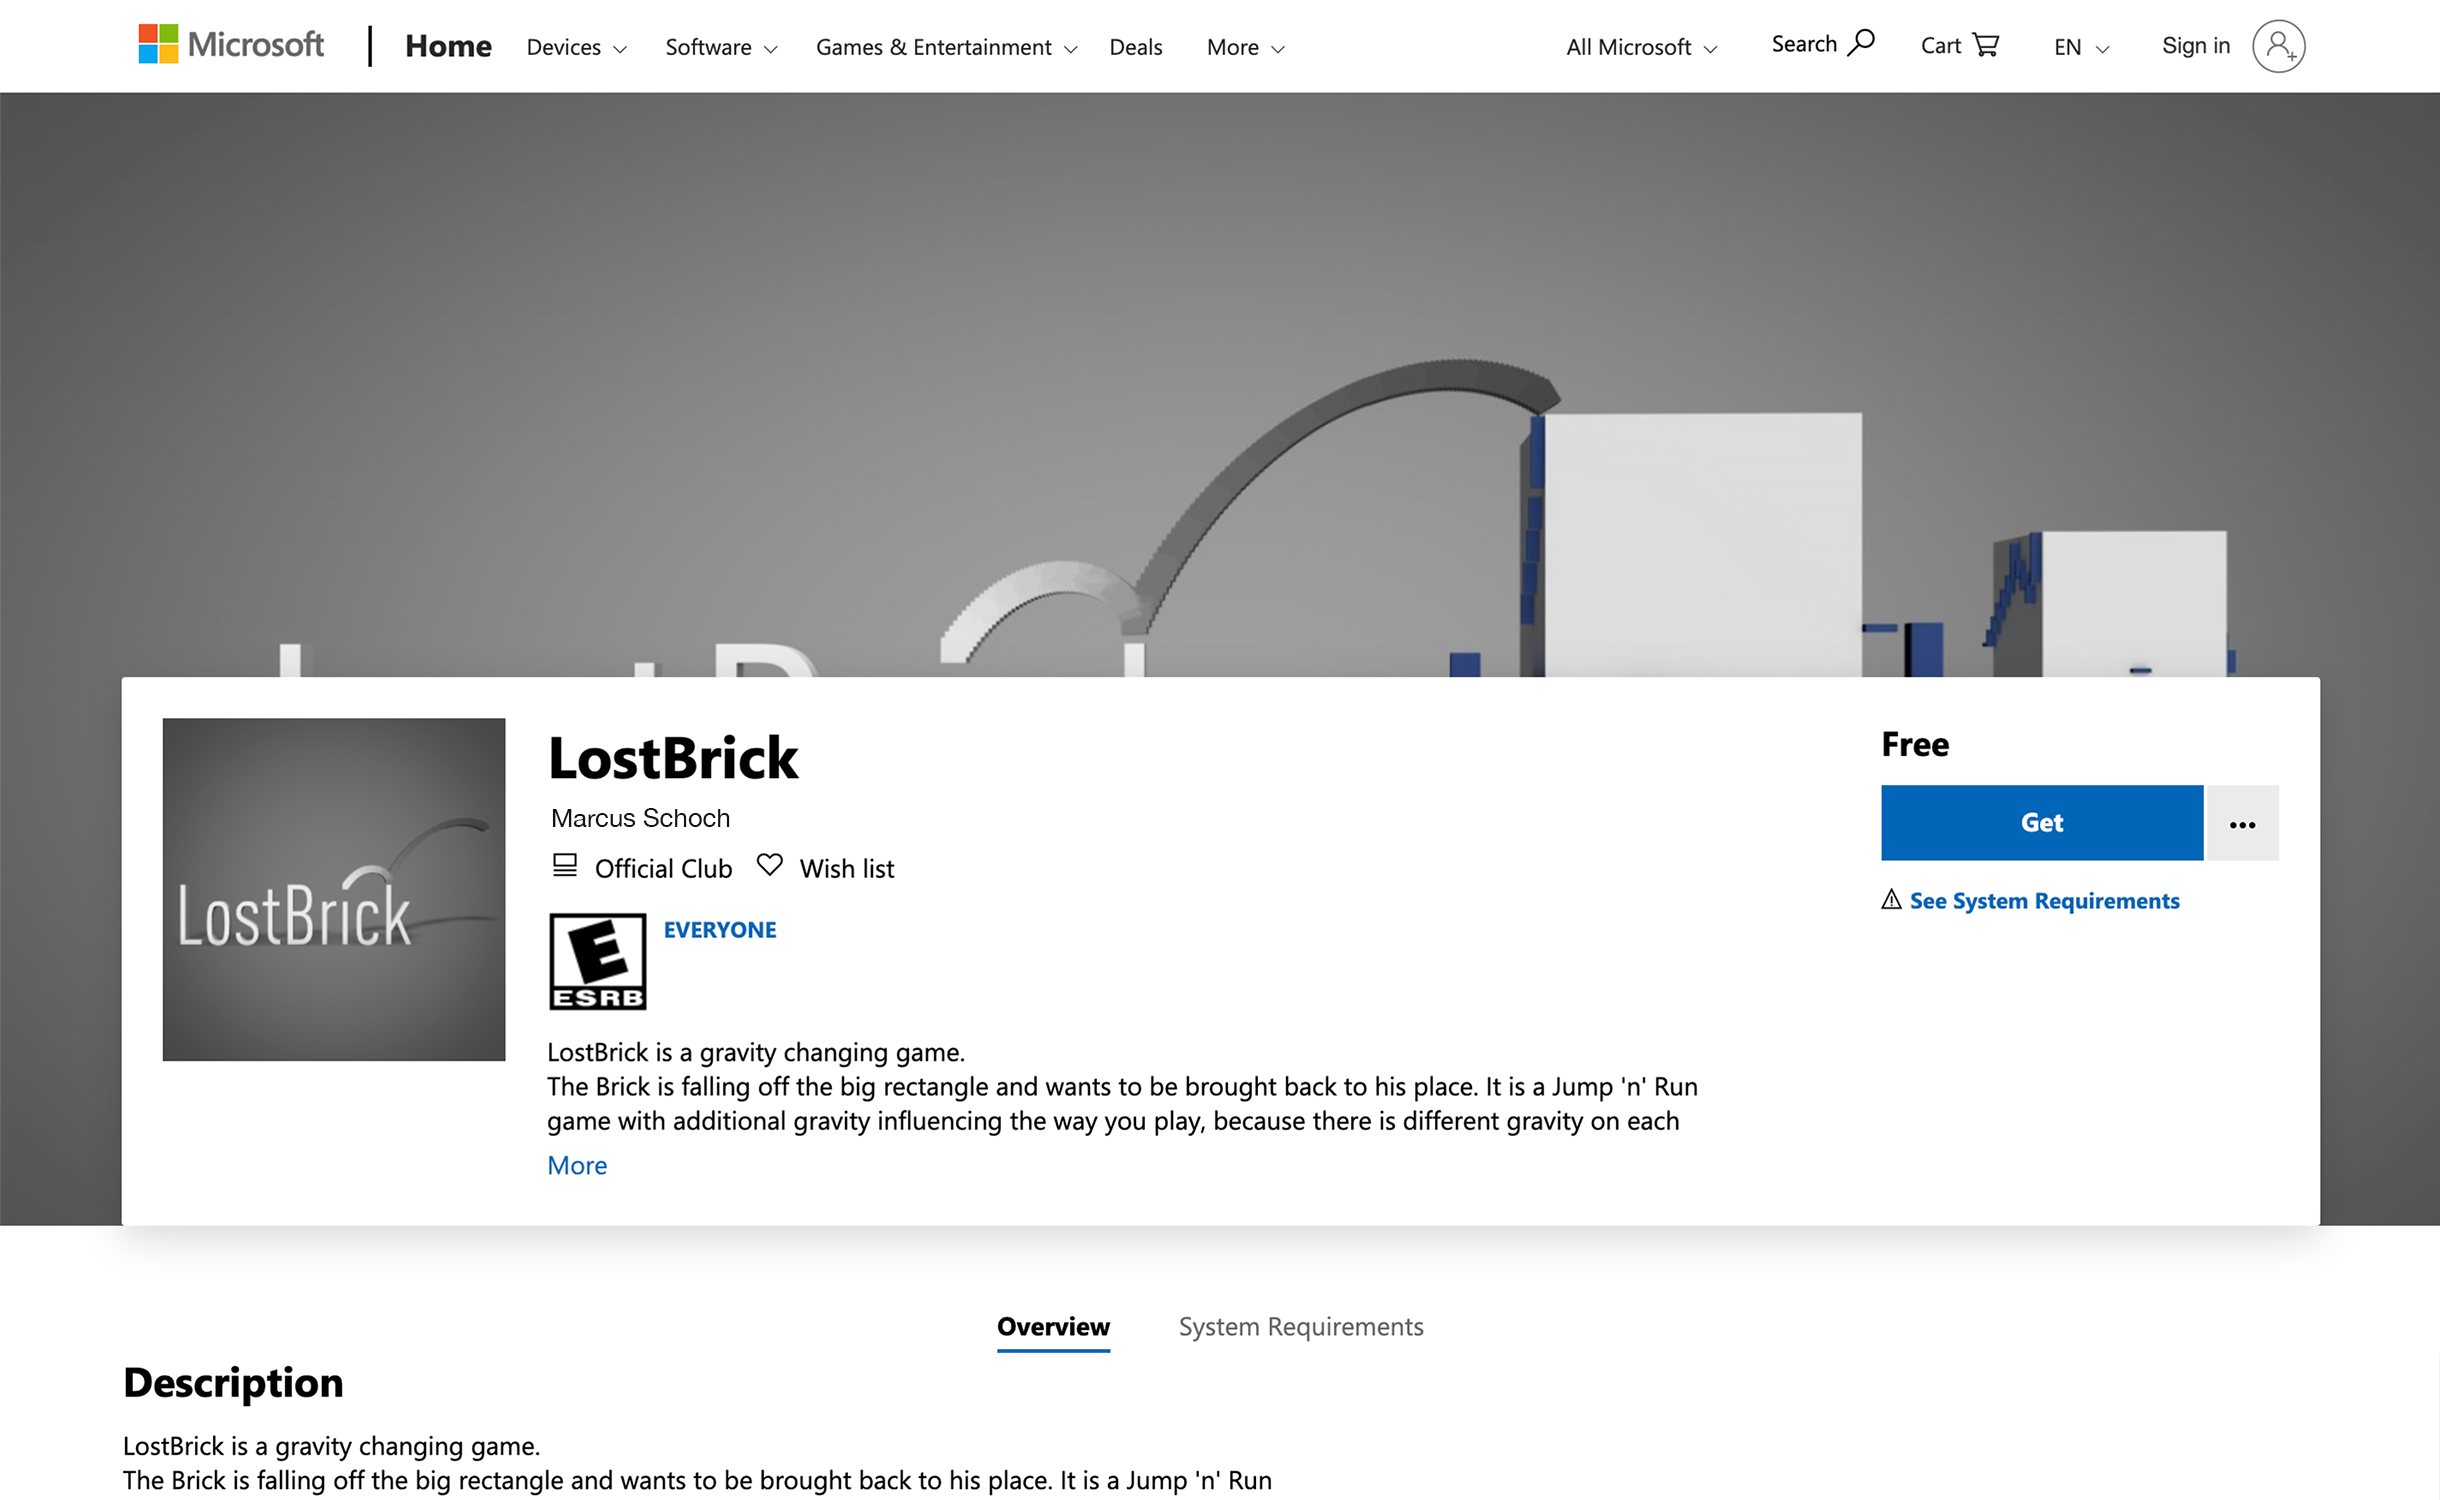
Task: Click the Official Club icon
Action: (565, 866)
